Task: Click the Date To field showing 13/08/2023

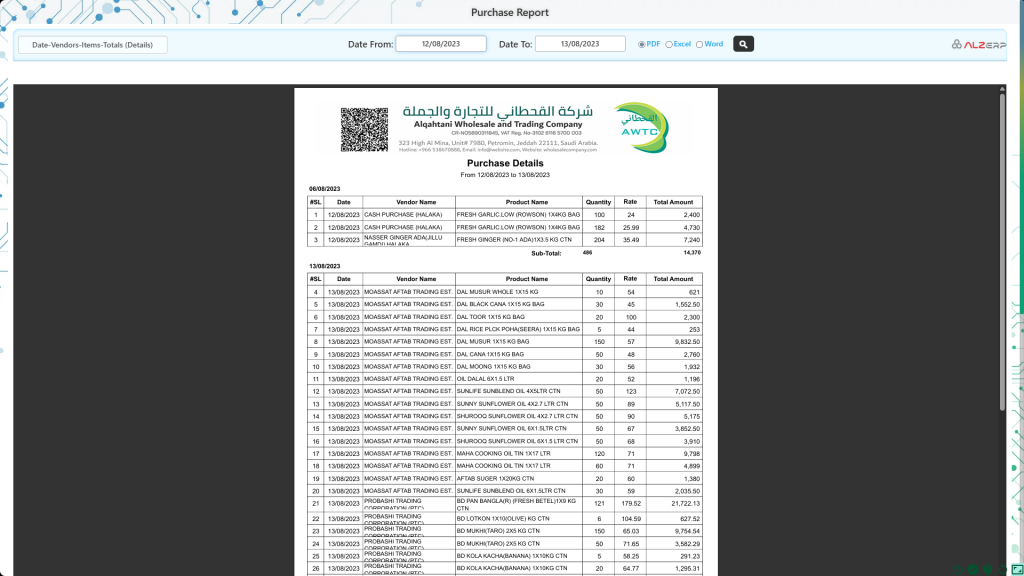Action: (x=580, y=44)
